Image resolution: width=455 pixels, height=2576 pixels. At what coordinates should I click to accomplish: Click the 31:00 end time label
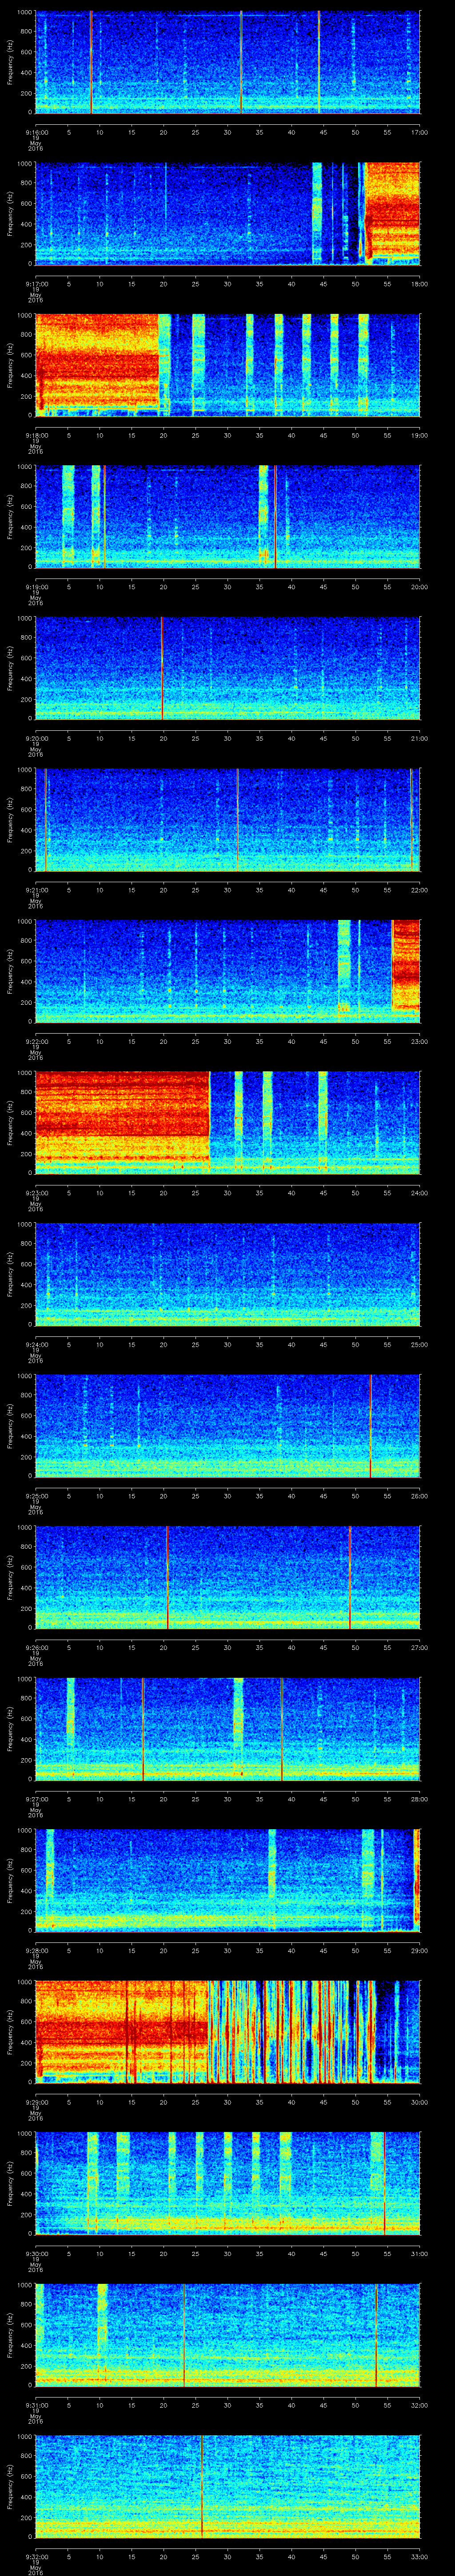pos(419,2253)
